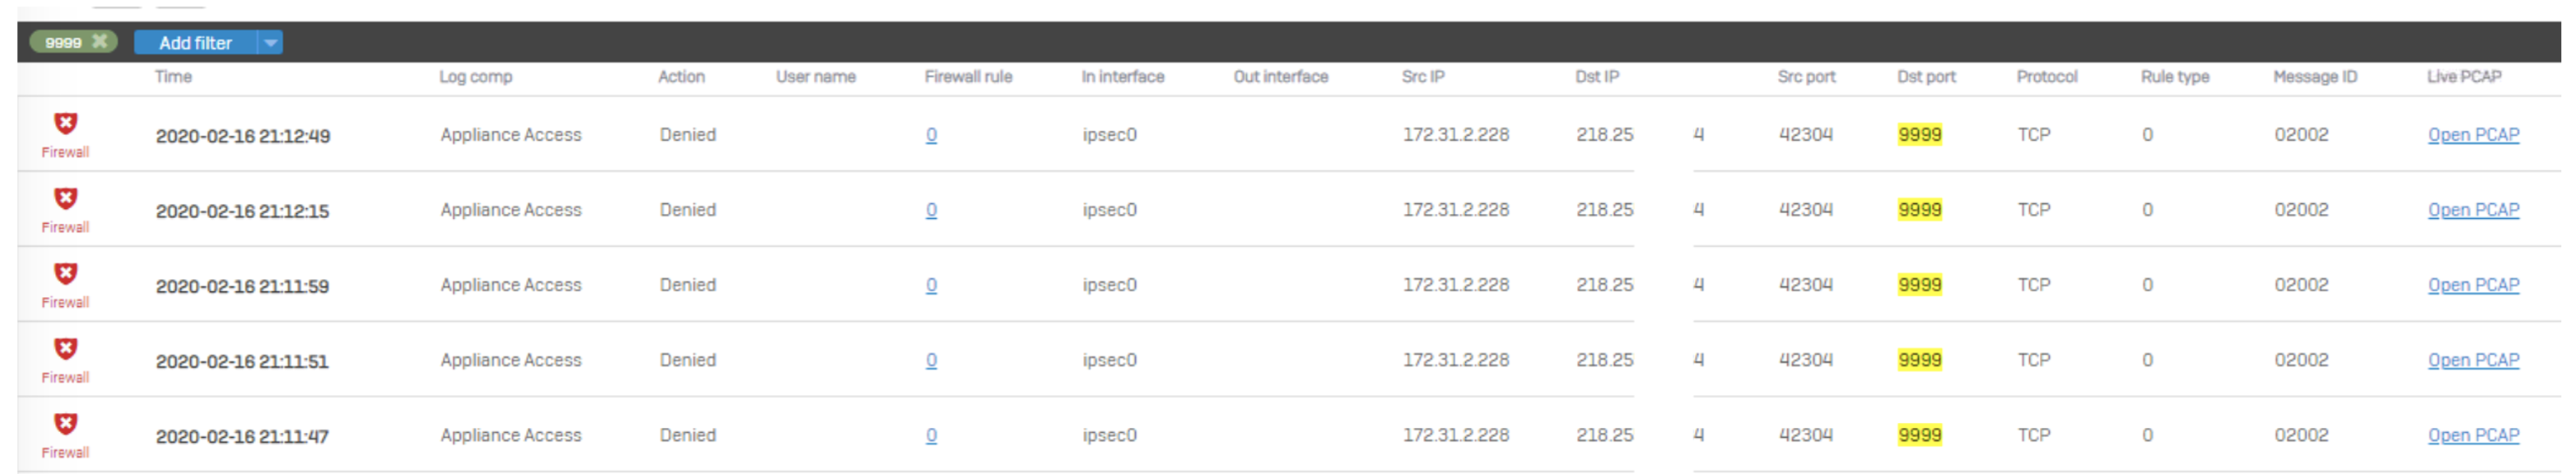Click the Dst port column header

click(x=1926, y=76)
